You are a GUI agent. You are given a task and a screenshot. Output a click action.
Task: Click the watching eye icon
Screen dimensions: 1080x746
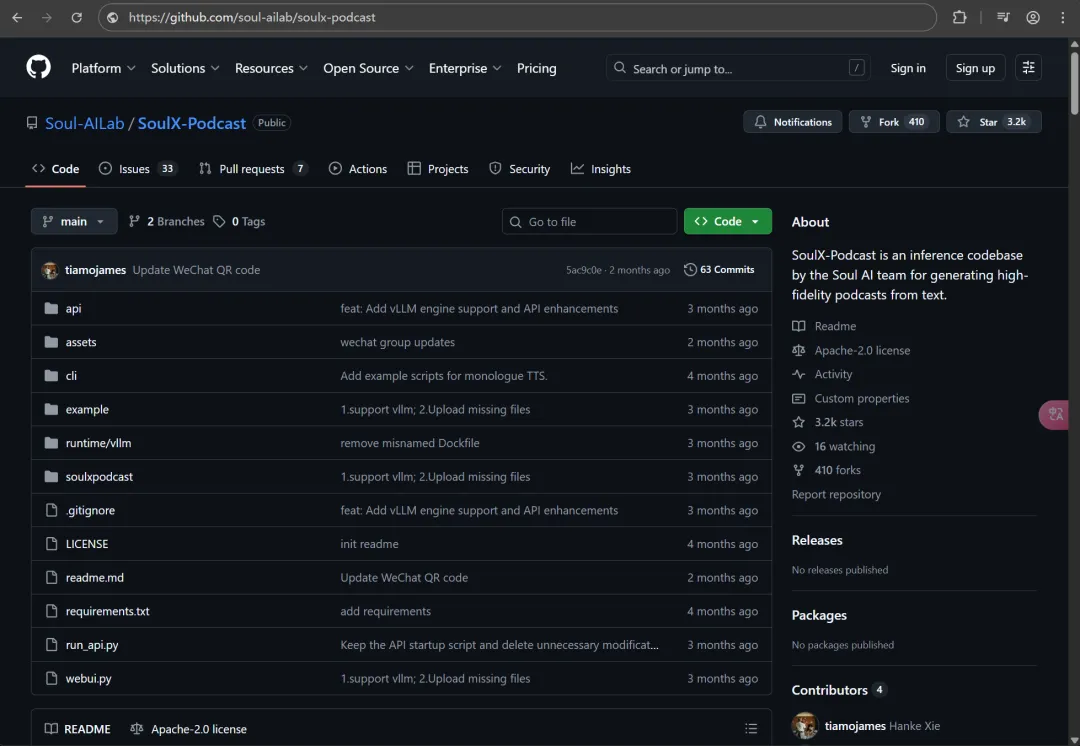[x=798, y=446]
